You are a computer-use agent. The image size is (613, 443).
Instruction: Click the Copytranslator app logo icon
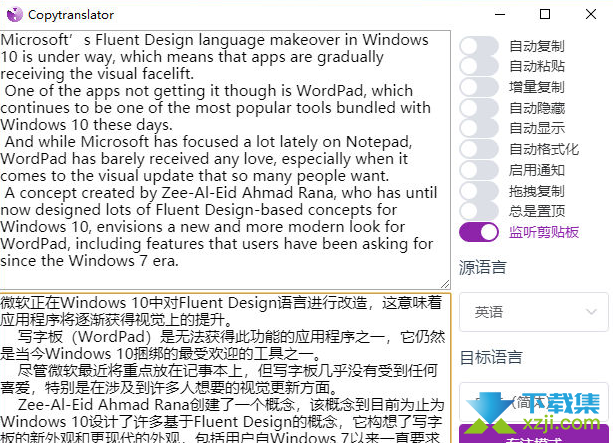pyautogui.click(x=15, y=15)
